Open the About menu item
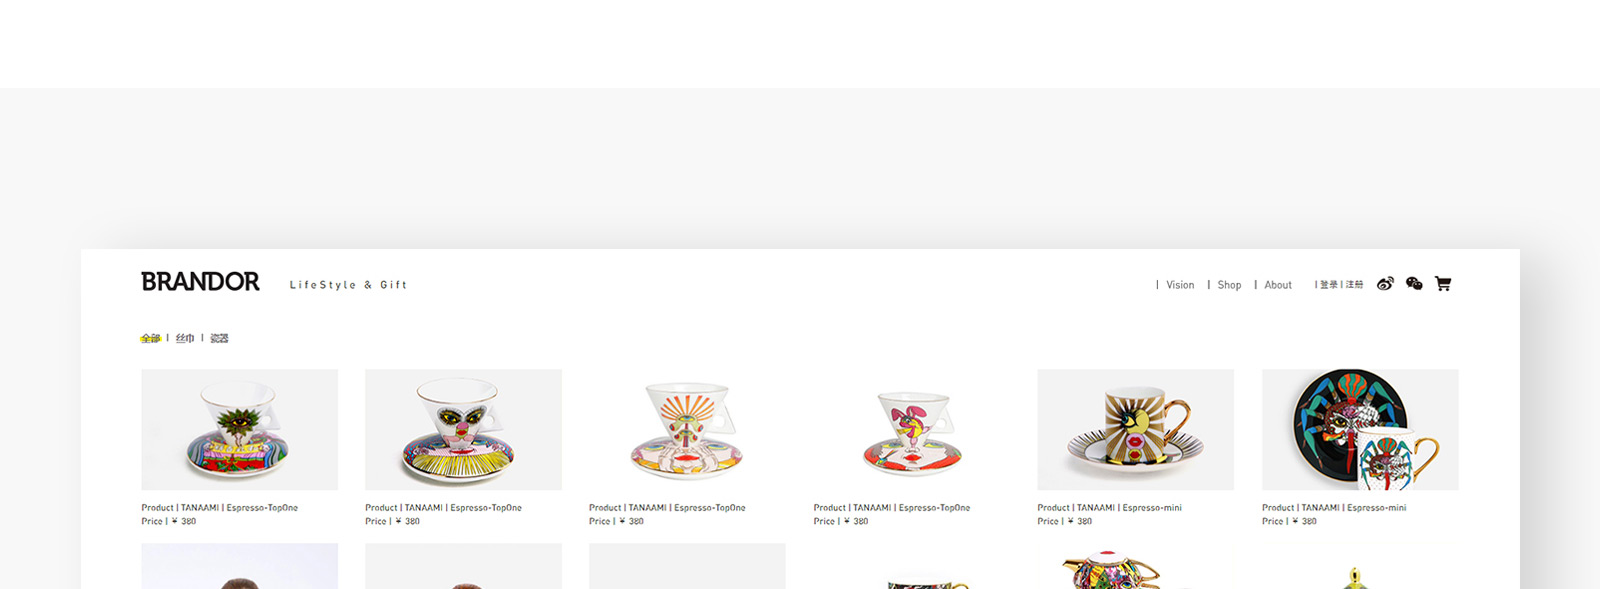1600x589 pixels. pyautogui.click(x=1278, y=285)
